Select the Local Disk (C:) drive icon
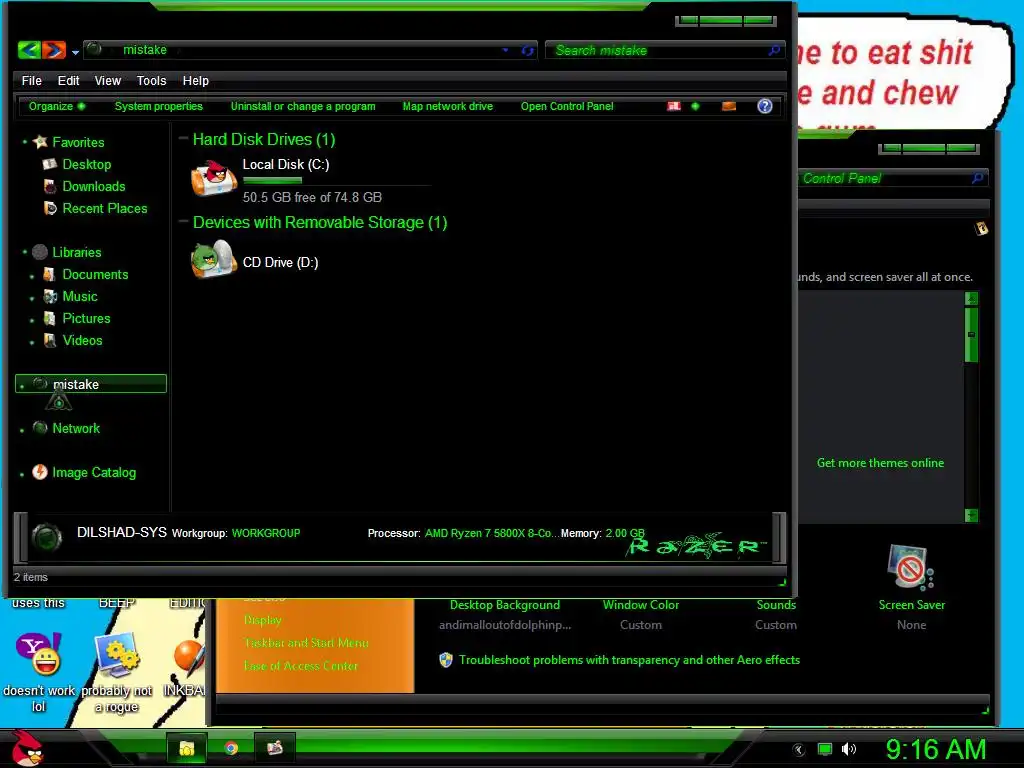 tap(214, 178)
